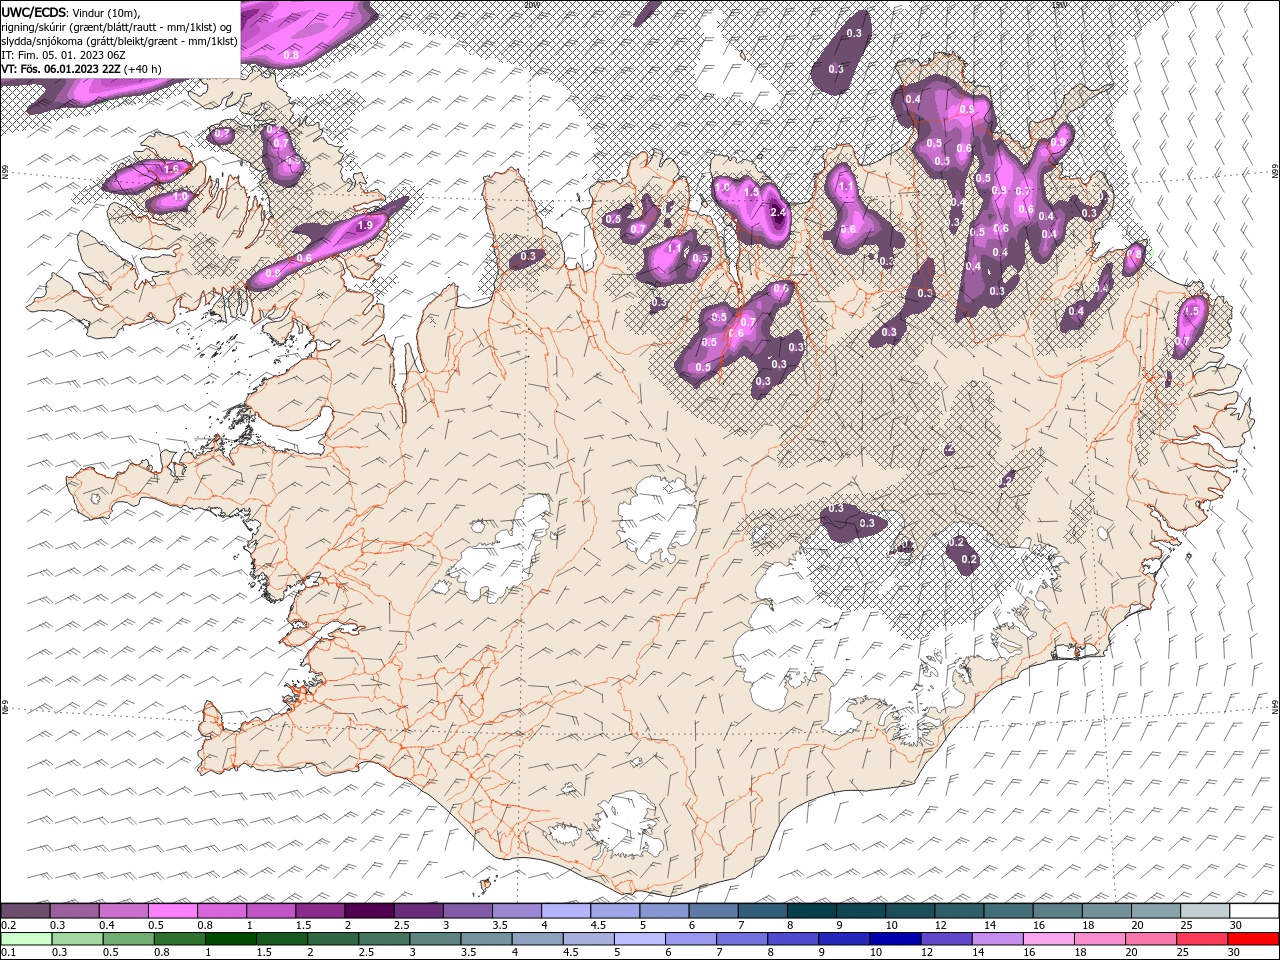Click the "0.2" label in upper legend row
The image size is (1280, 960).
point(8,925)
